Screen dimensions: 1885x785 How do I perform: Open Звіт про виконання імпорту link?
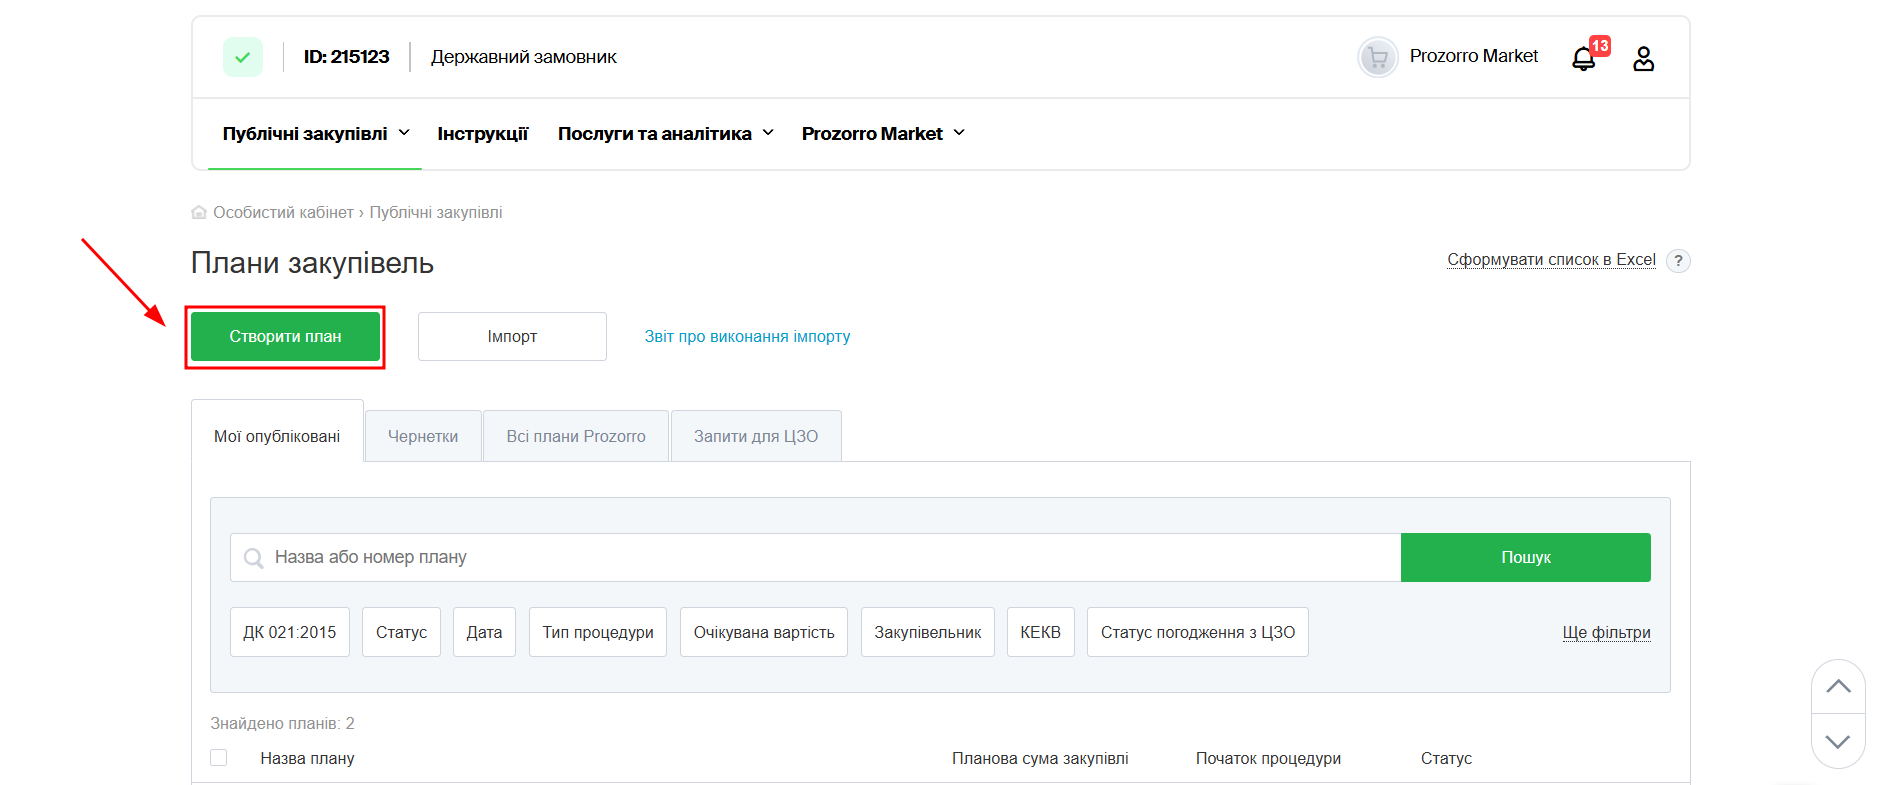tap(747, 337)
